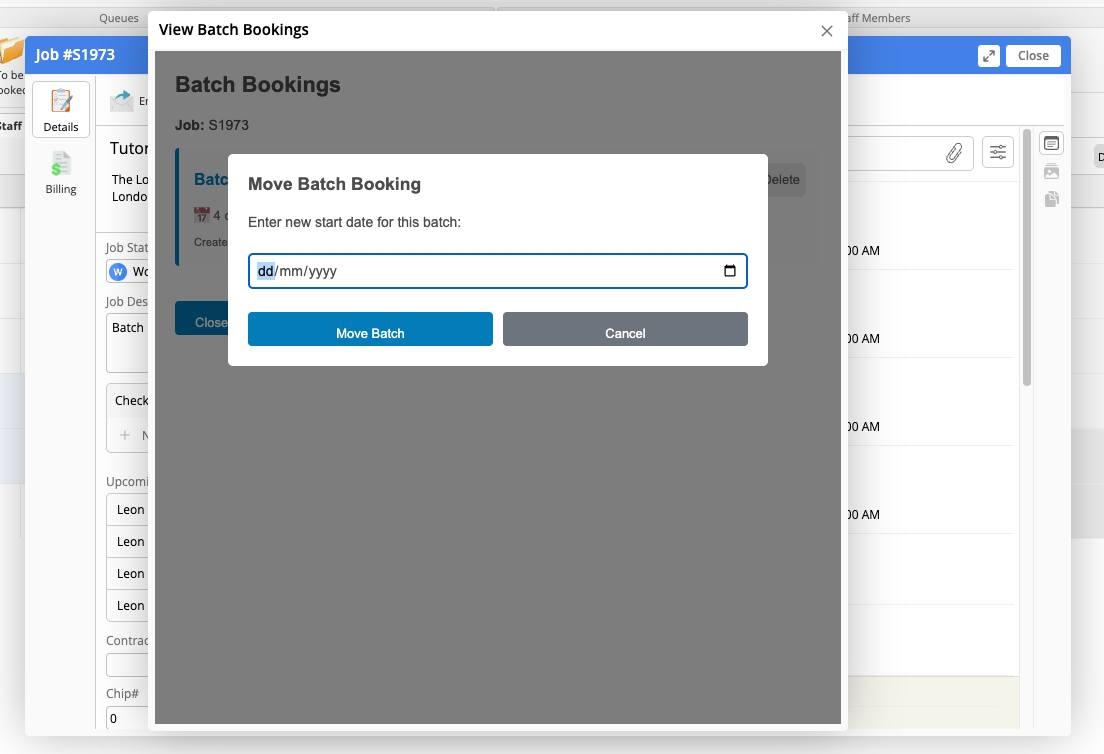1104x754 pixels.
Task: Switch to the Billing tab
Action: (x=61, y=172)
